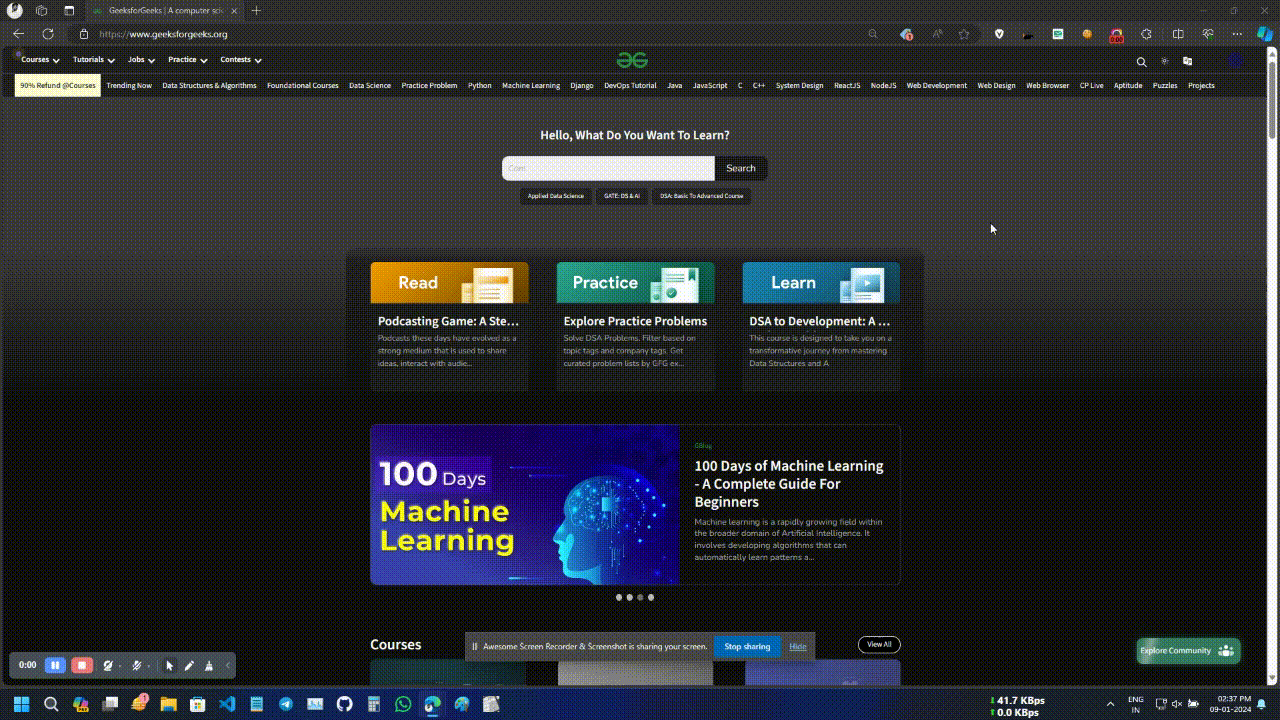Open Python in the topic bar
This screenshot has width=1280, height=720.
tap(480, 86)
